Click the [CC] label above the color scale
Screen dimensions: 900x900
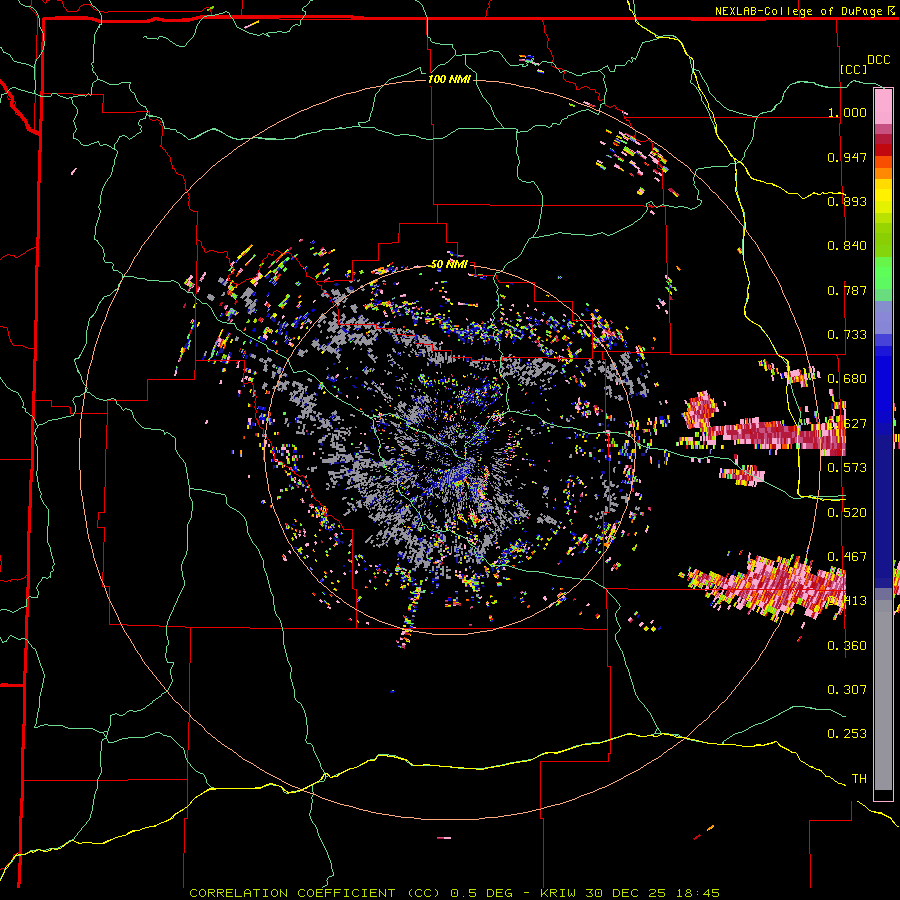coord(854,69)
